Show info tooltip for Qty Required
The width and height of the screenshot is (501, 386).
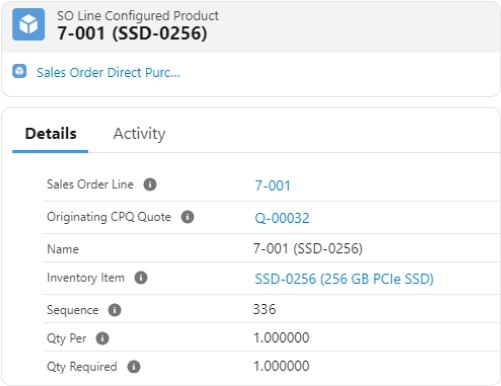click(x=134, y=367)
